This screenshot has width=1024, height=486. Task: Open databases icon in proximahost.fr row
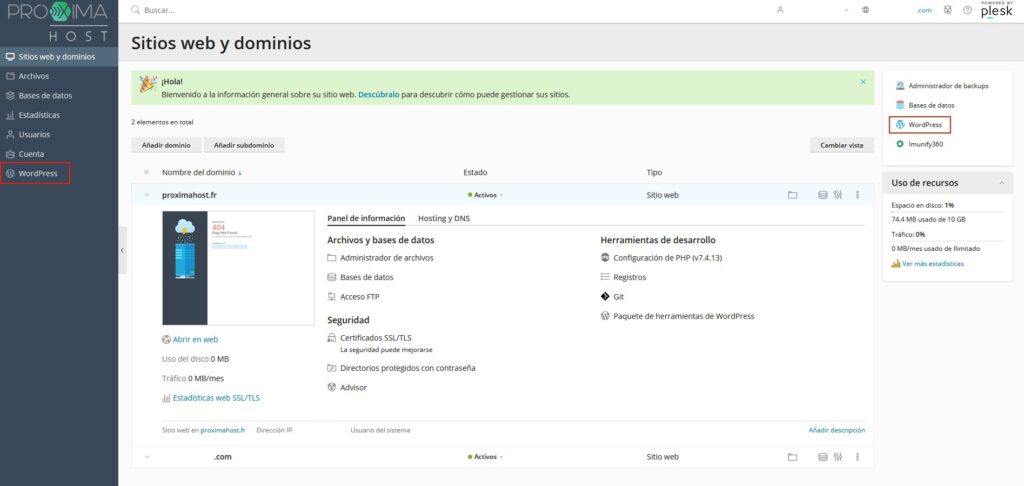pos(823,195)
